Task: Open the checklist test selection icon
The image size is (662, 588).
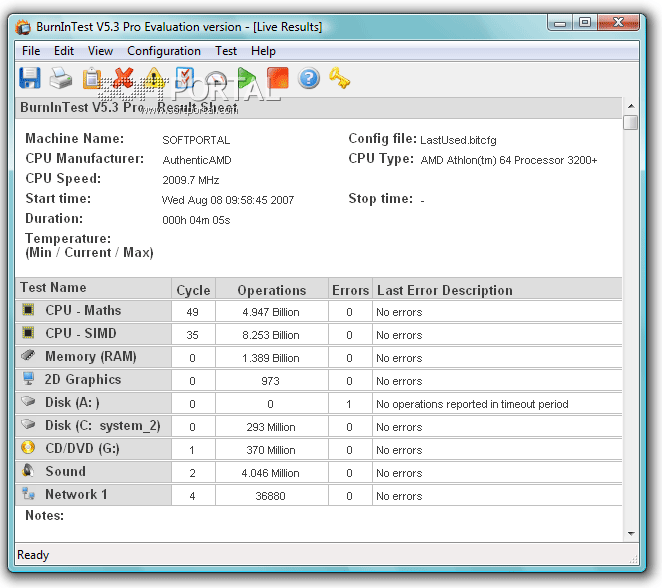Action: pos(184,78)
